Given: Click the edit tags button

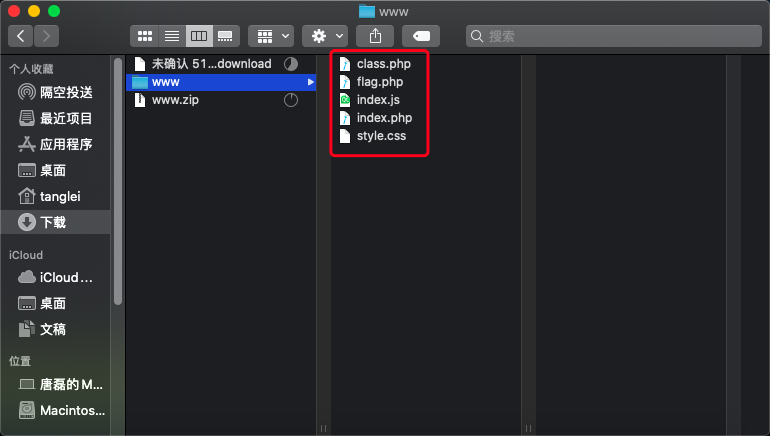Looking at the screenshot, I should 421,36.
